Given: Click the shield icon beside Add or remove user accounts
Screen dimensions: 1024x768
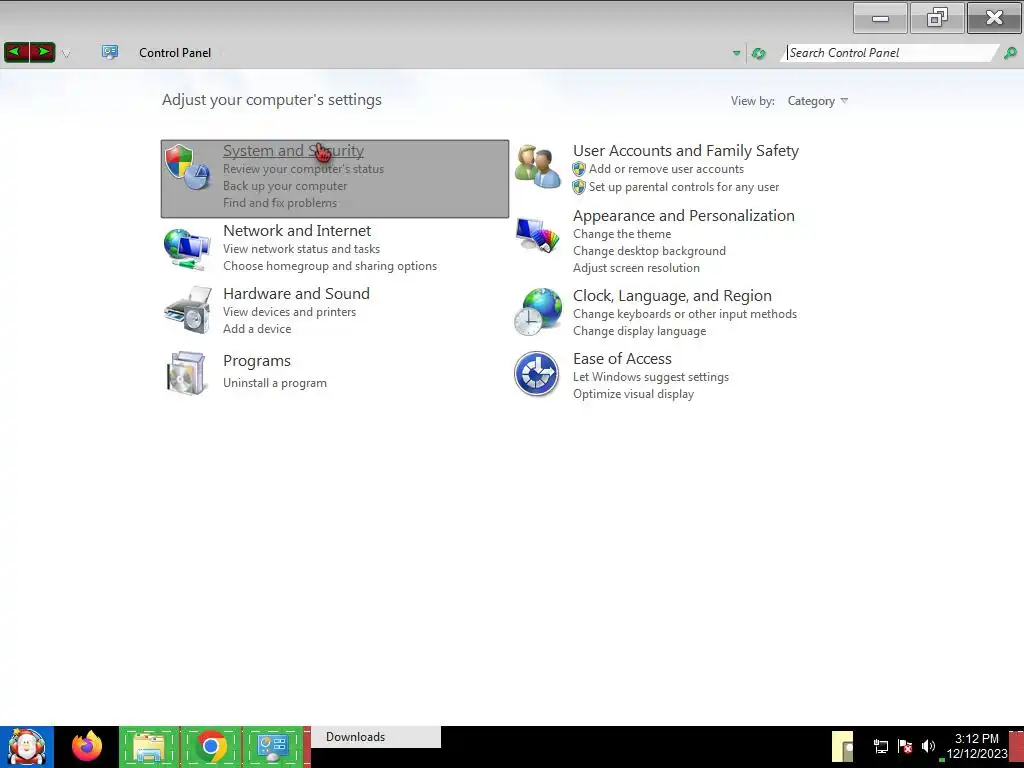Looking at the screenshot, I should 579,169.
